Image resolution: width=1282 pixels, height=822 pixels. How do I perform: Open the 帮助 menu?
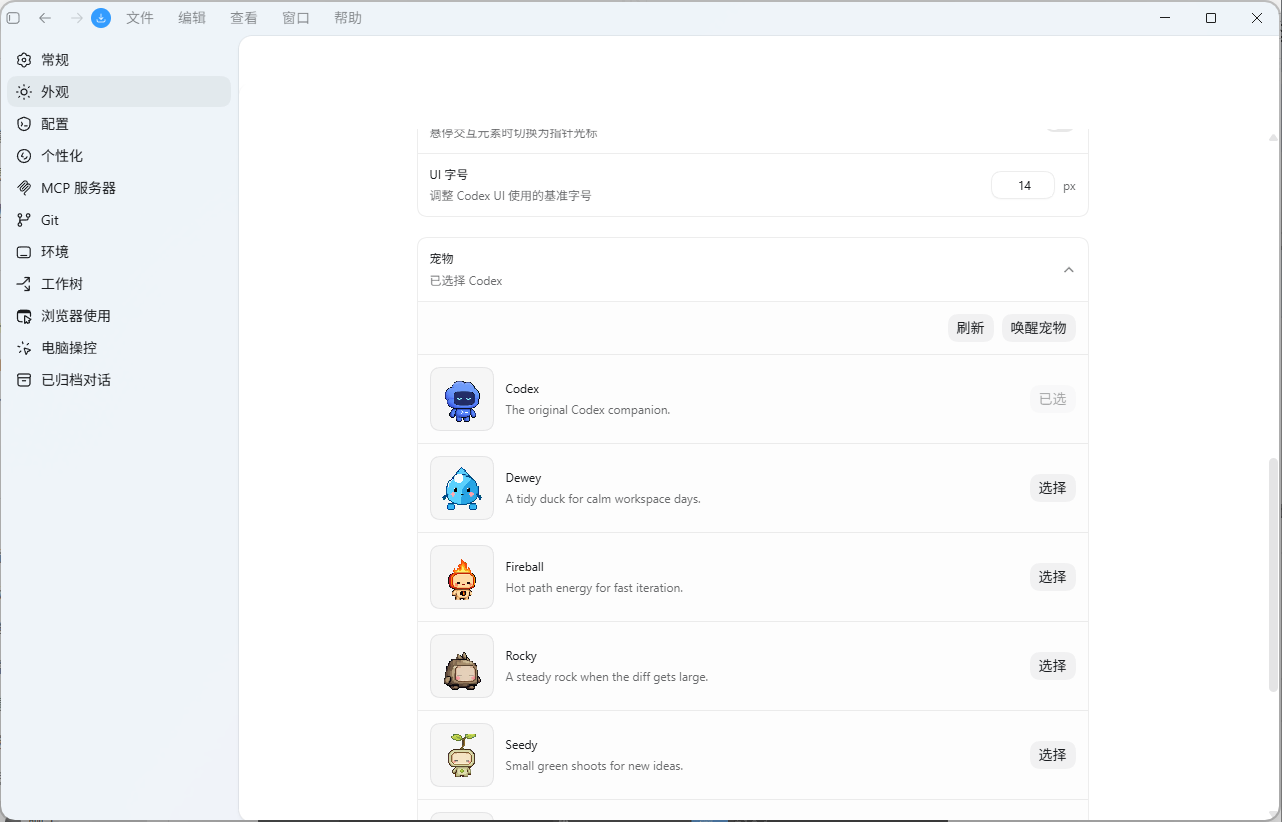coord(348,18)
